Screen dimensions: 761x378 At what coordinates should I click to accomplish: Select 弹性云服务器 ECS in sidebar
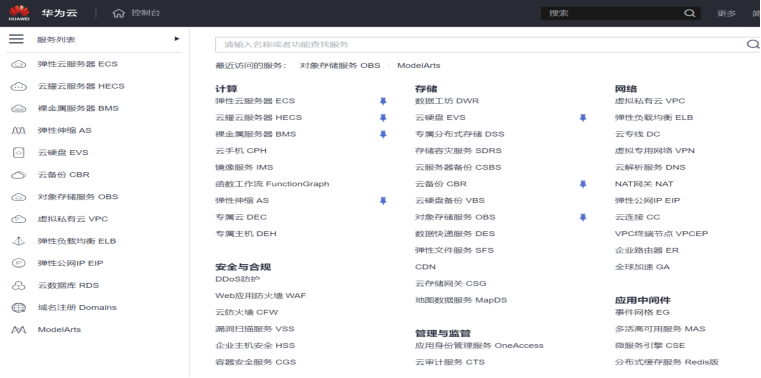[x=78, y=64]
